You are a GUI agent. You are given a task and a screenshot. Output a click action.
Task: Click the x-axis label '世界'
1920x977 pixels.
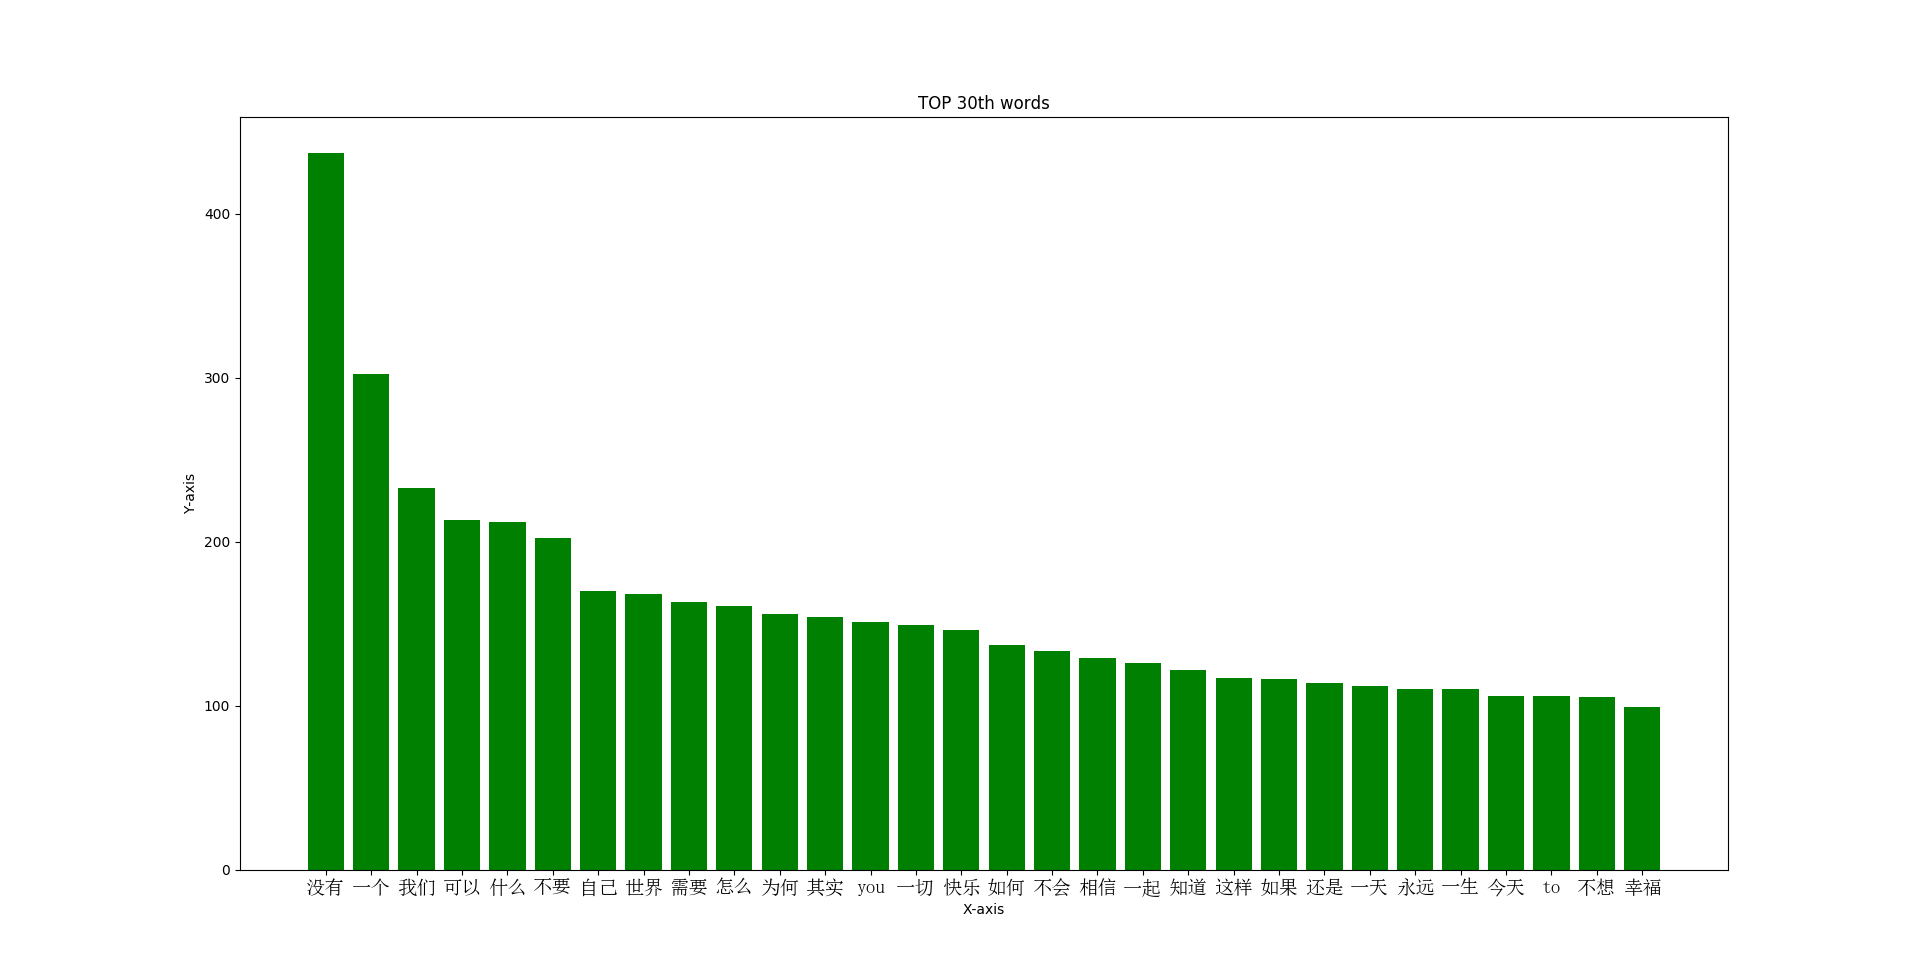643,887
